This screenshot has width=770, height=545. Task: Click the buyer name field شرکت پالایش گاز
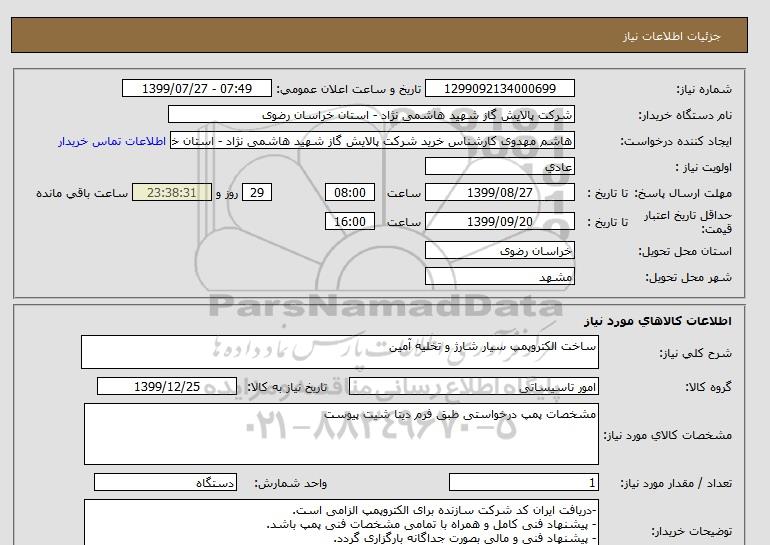(x=371, y=114)
